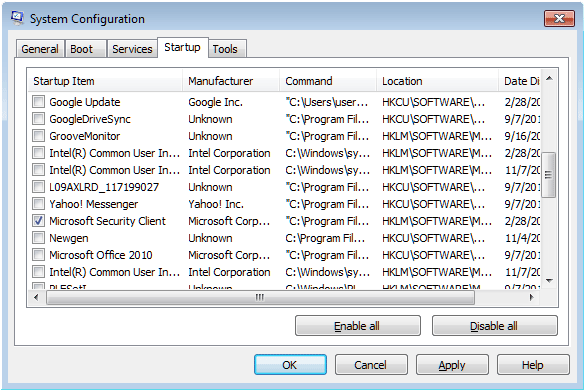
Task: Click the Disable all button
Action: [495, 326]
